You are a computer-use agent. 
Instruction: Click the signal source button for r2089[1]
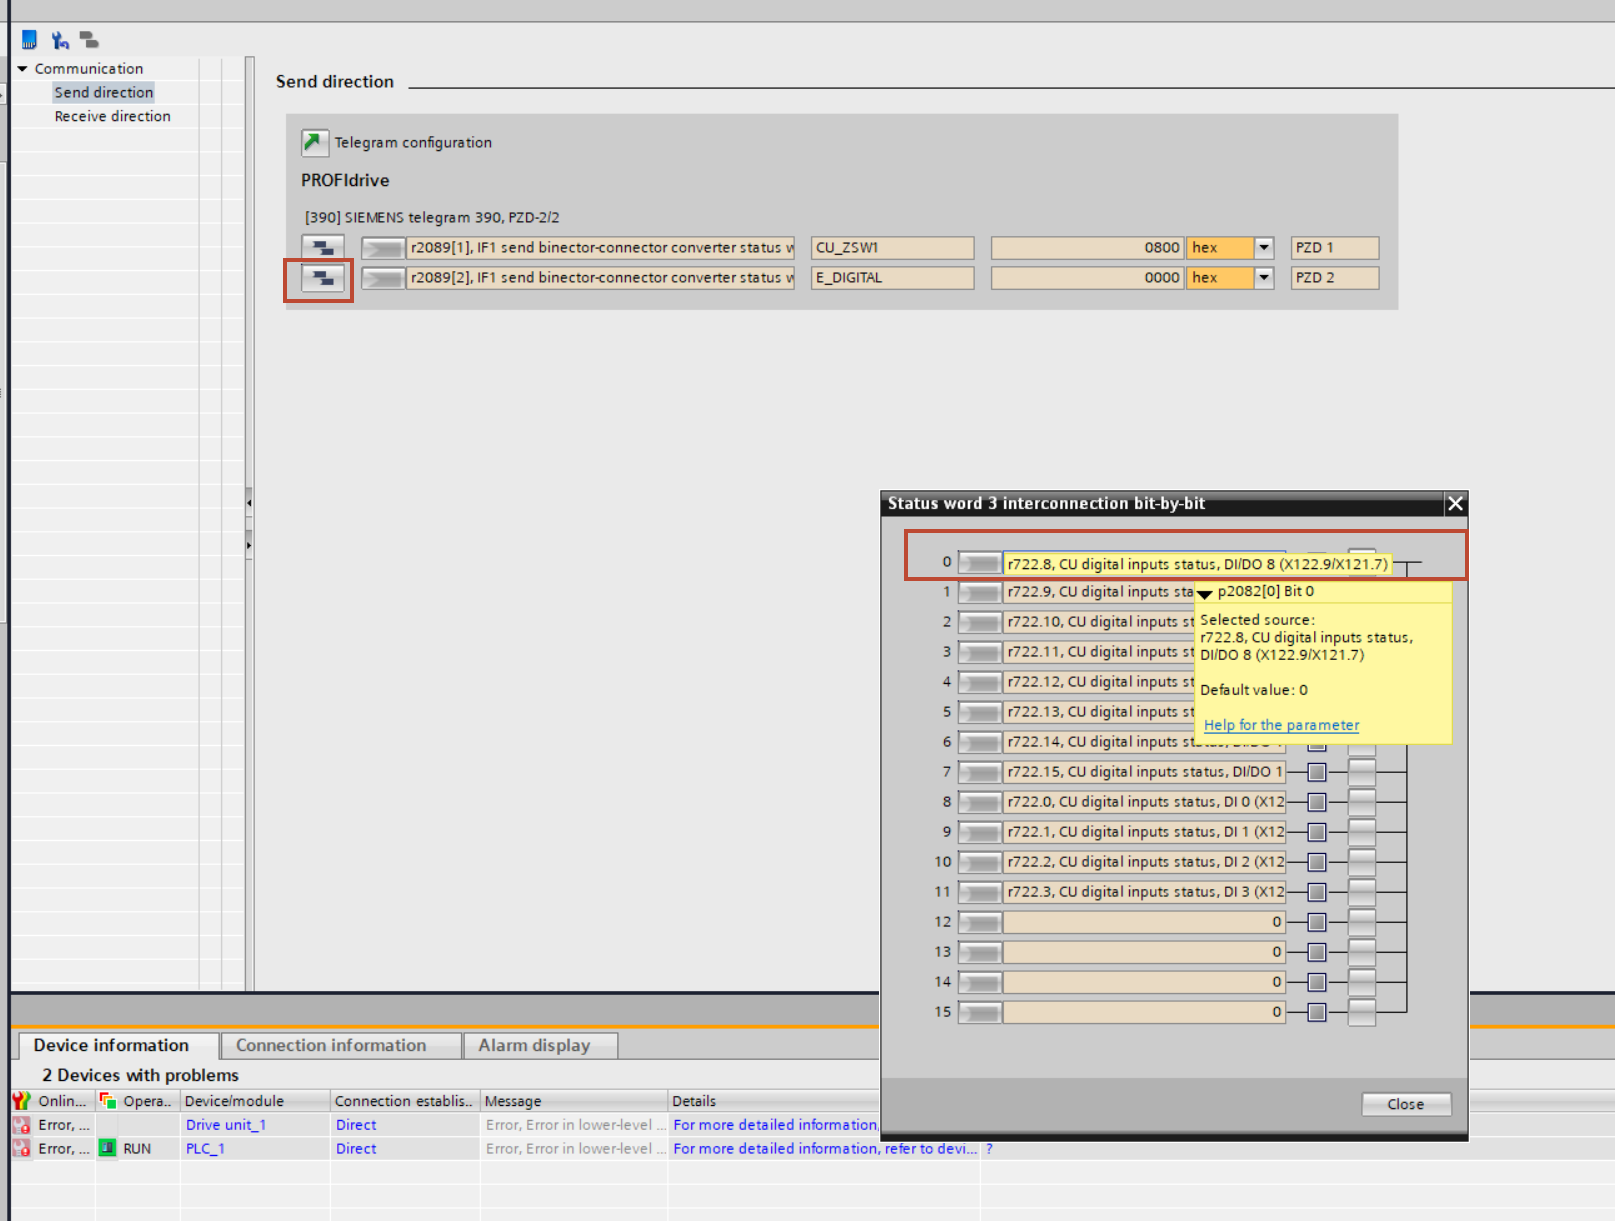tap(383, 248)
